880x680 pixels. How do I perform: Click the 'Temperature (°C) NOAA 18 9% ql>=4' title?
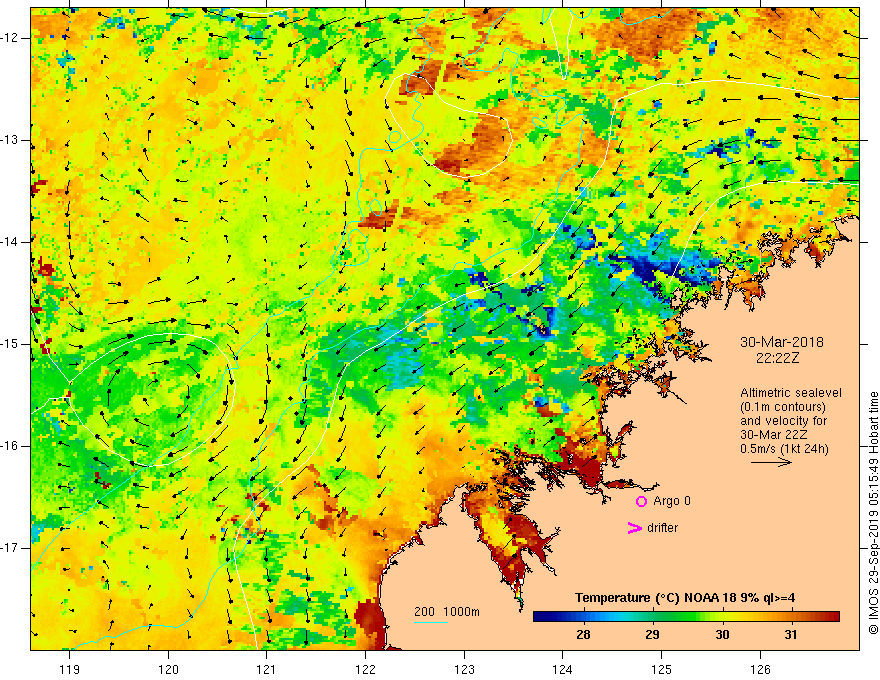coord(685,598)
